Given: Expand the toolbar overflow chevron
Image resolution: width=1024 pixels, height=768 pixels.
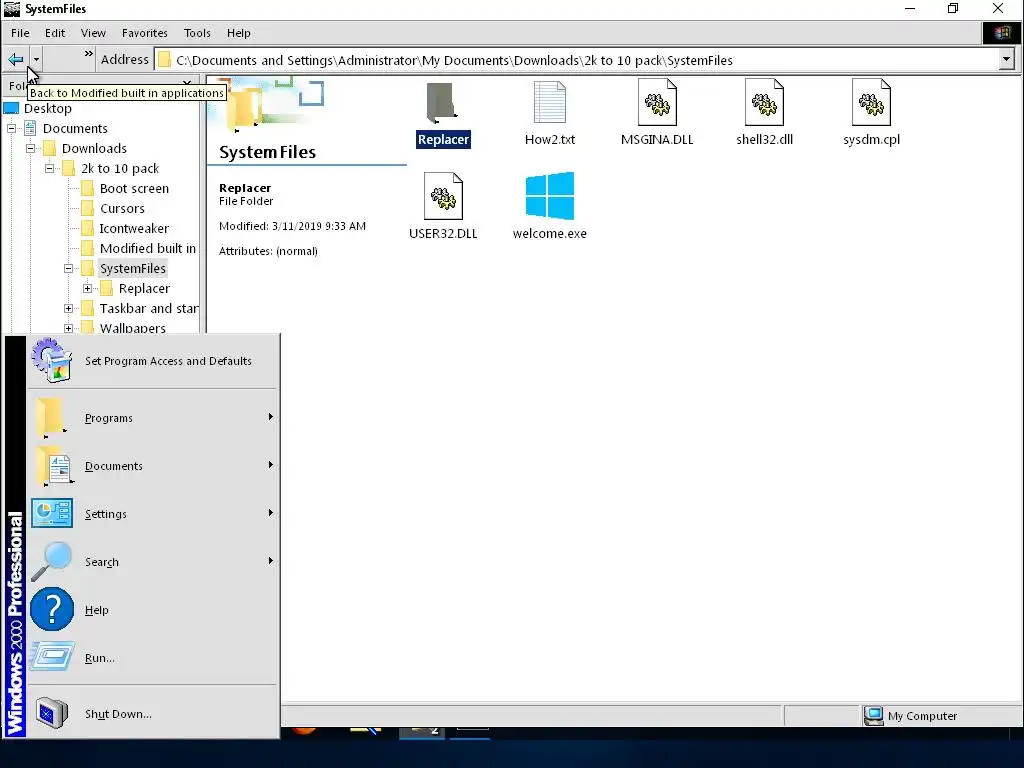Looking at the screenshot, I should 88,54.
